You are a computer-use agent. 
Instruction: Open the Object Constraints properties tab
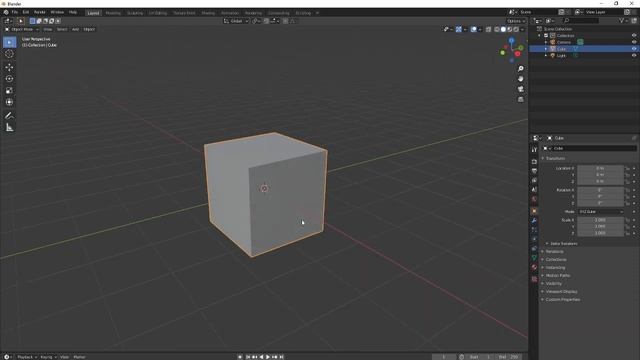(534, 249)
